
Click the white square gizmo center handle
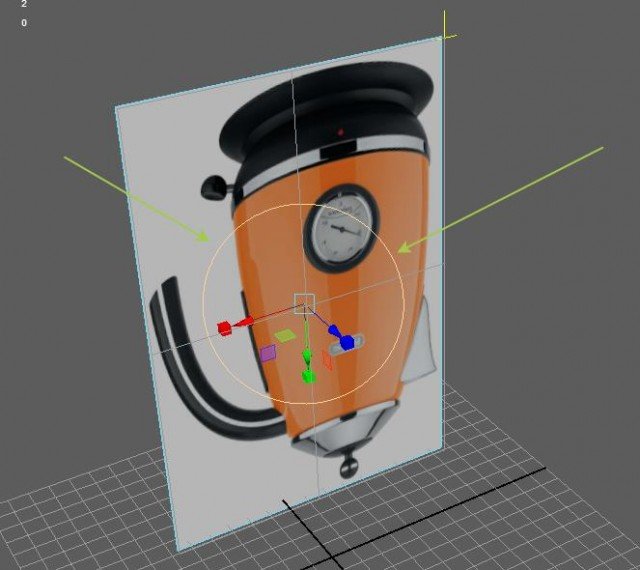coord(305,304)
